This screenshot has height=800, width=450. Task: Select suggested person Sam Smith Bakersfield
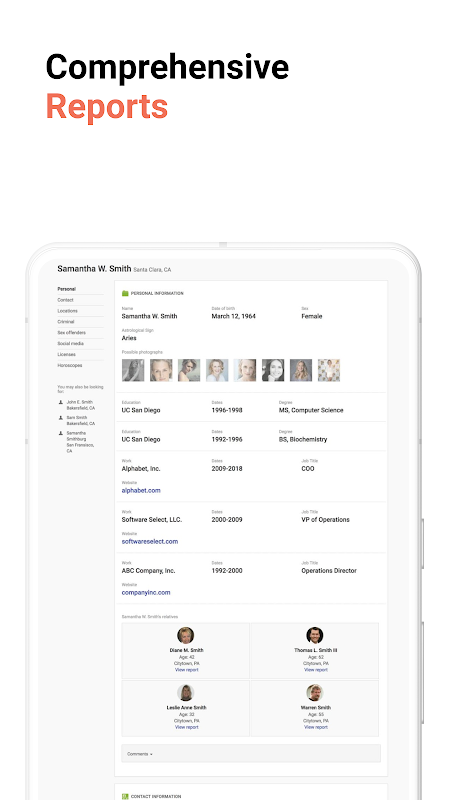pyautogui.click(x=81, y=420)
